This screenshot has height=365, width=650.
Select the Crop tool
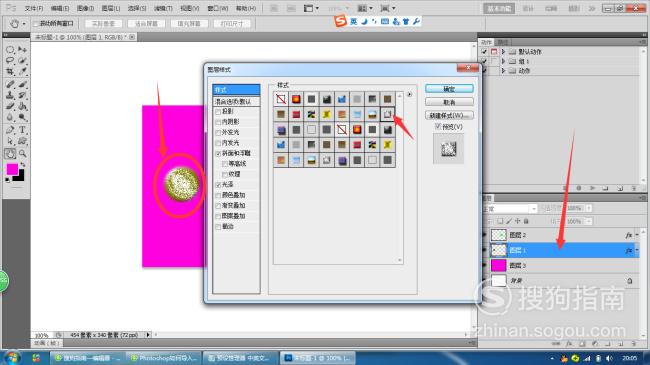click(10, 72)
